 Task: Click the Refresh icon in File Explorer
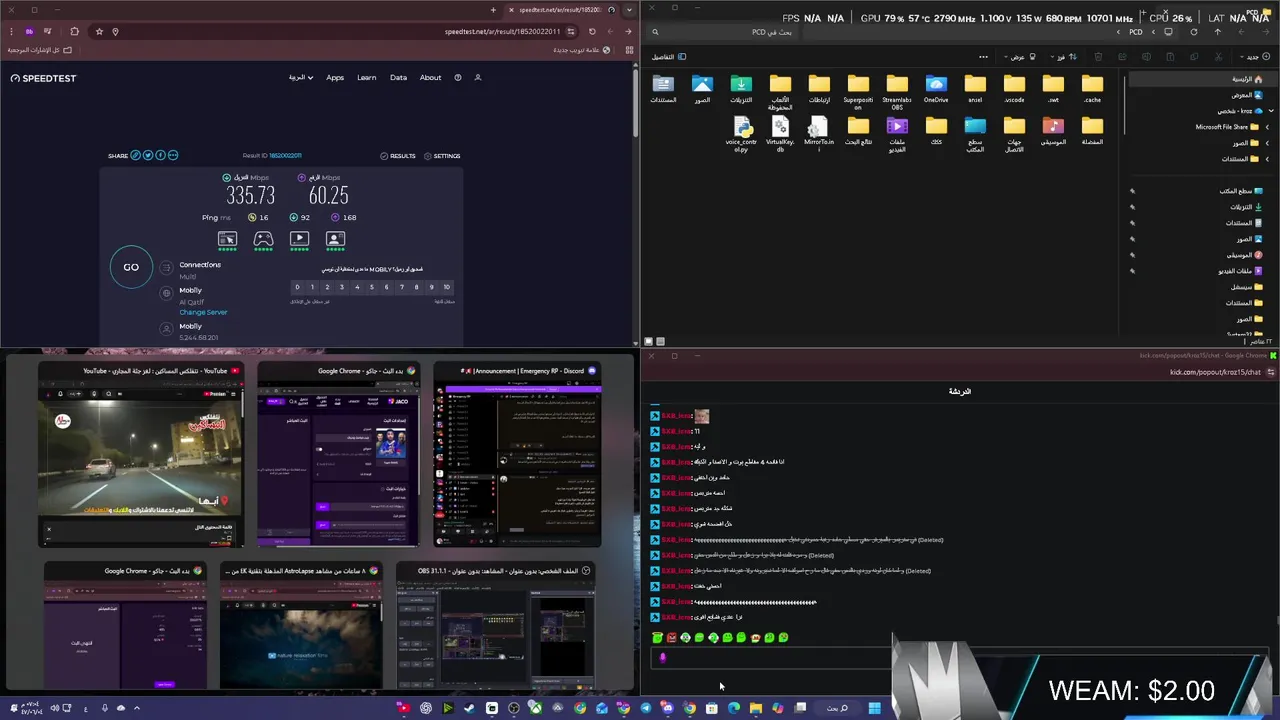(x=1193, y=32)
